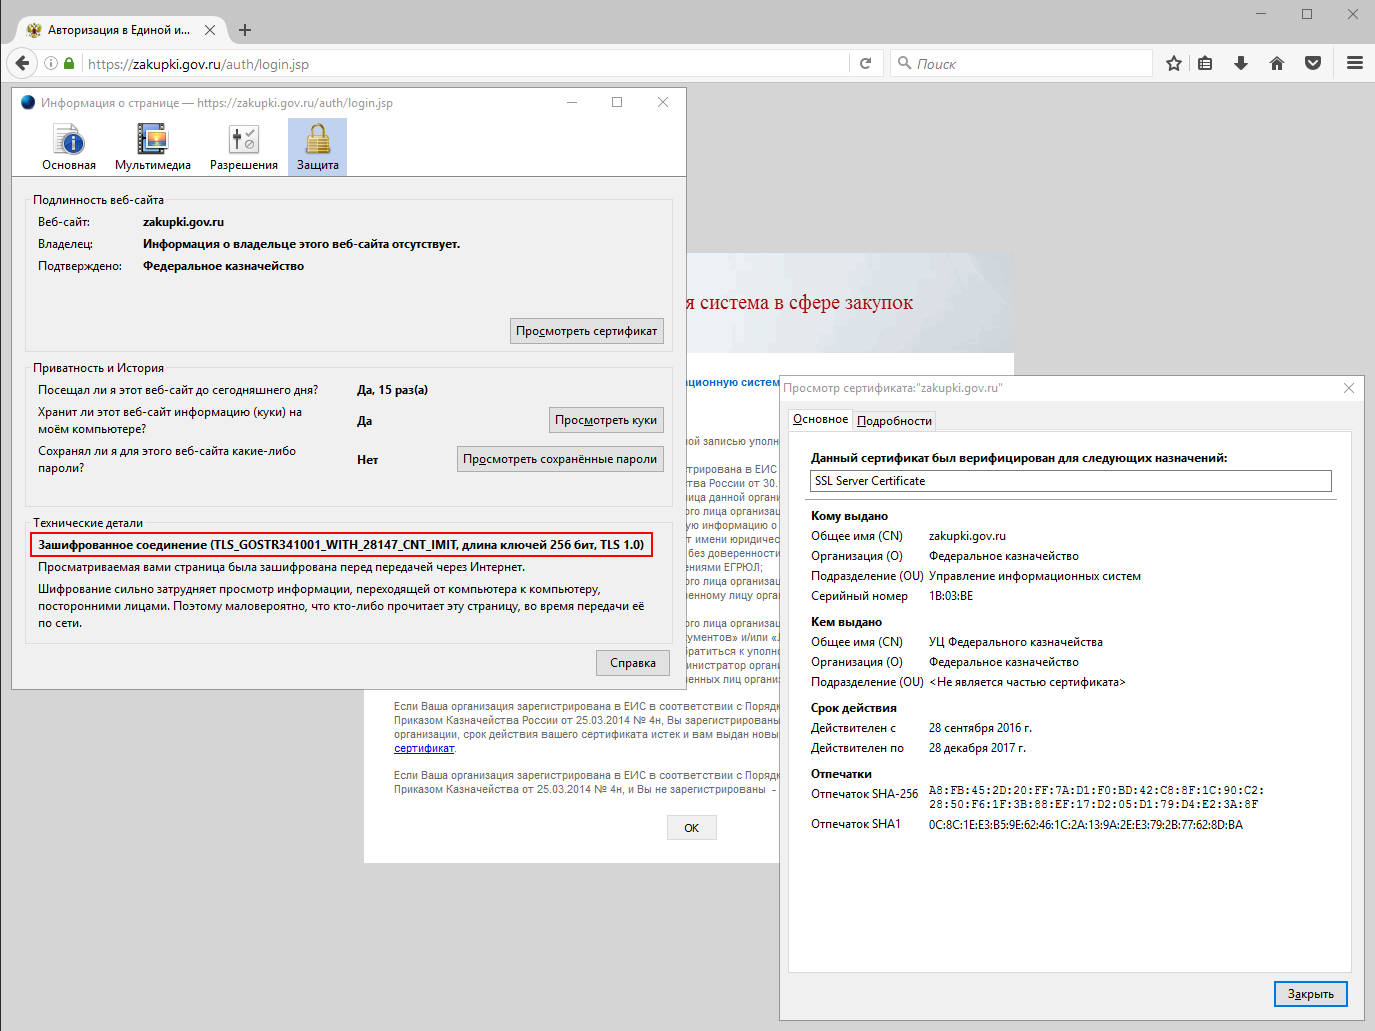1375x1031 pixels.
Task: Click the "zakupki.gov.ru" website value in Page Info
Action: (x=183, y=222)
